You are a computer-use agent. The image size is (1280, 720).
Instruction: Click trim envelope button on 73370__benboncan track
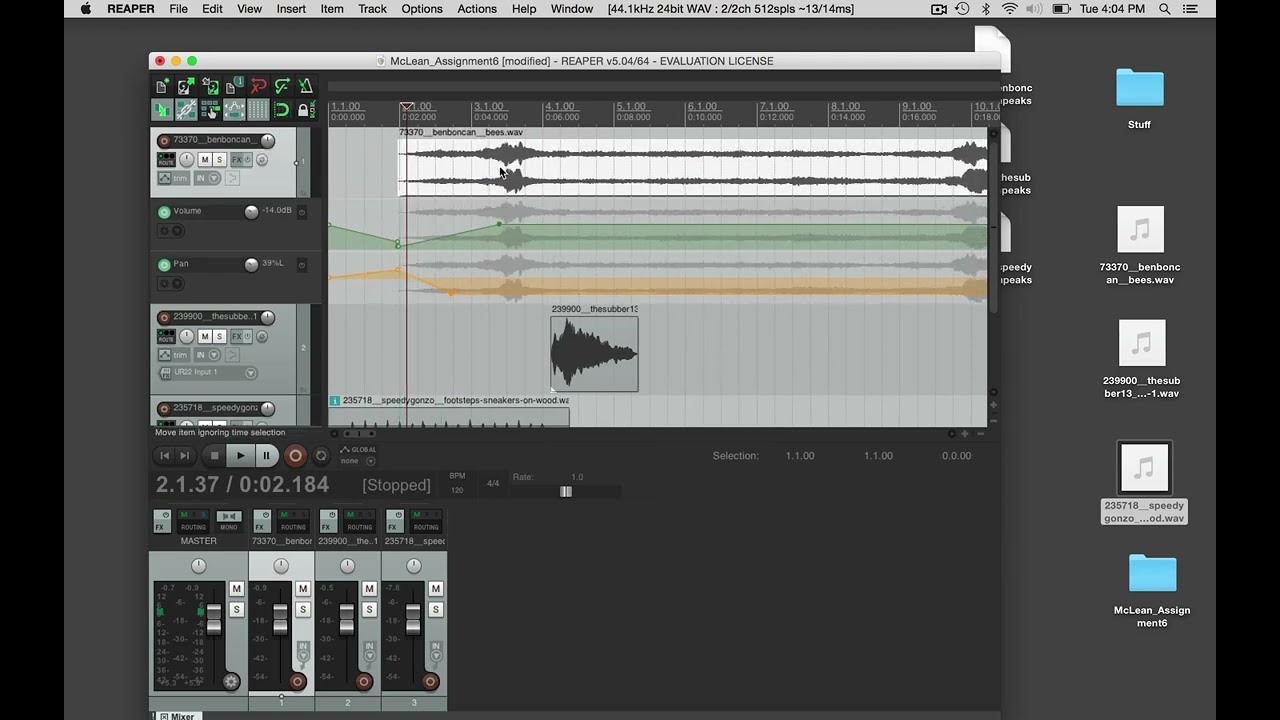[173, 179]
